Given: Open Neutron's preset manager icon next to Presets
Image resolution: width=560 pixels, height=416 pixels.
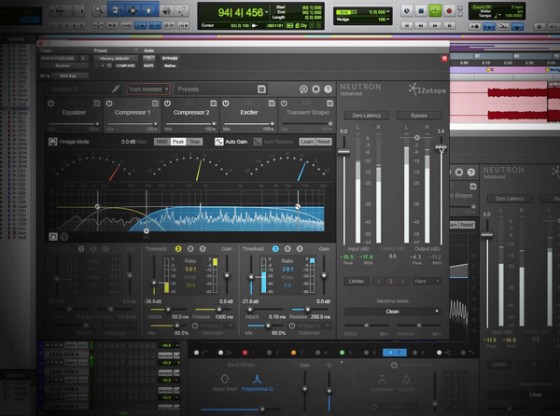Looking at the screenshot, I should [x=261, y=89].
